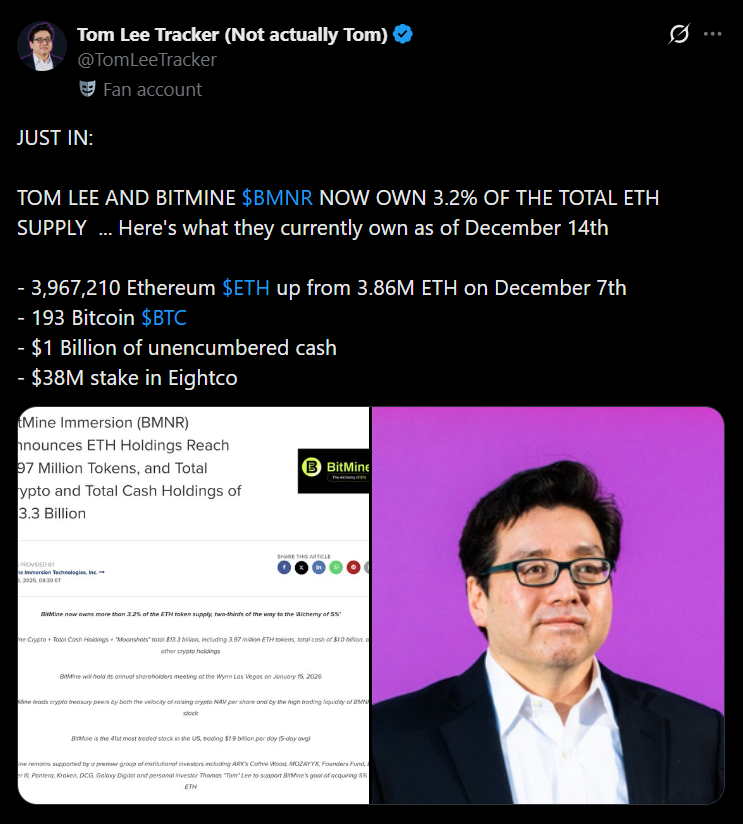
Task: Open the $BMNR cashtag link
Action: [277, 198]
